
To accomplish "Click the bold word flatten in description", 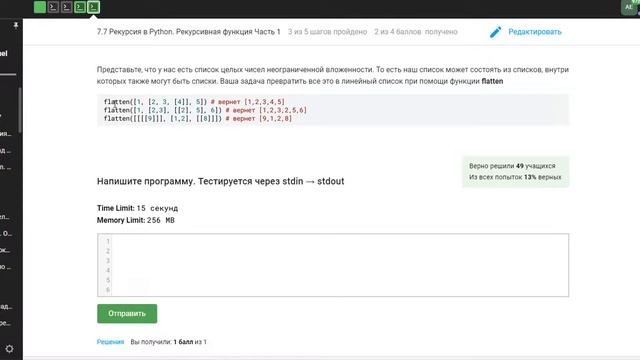I will coord(492,81).
